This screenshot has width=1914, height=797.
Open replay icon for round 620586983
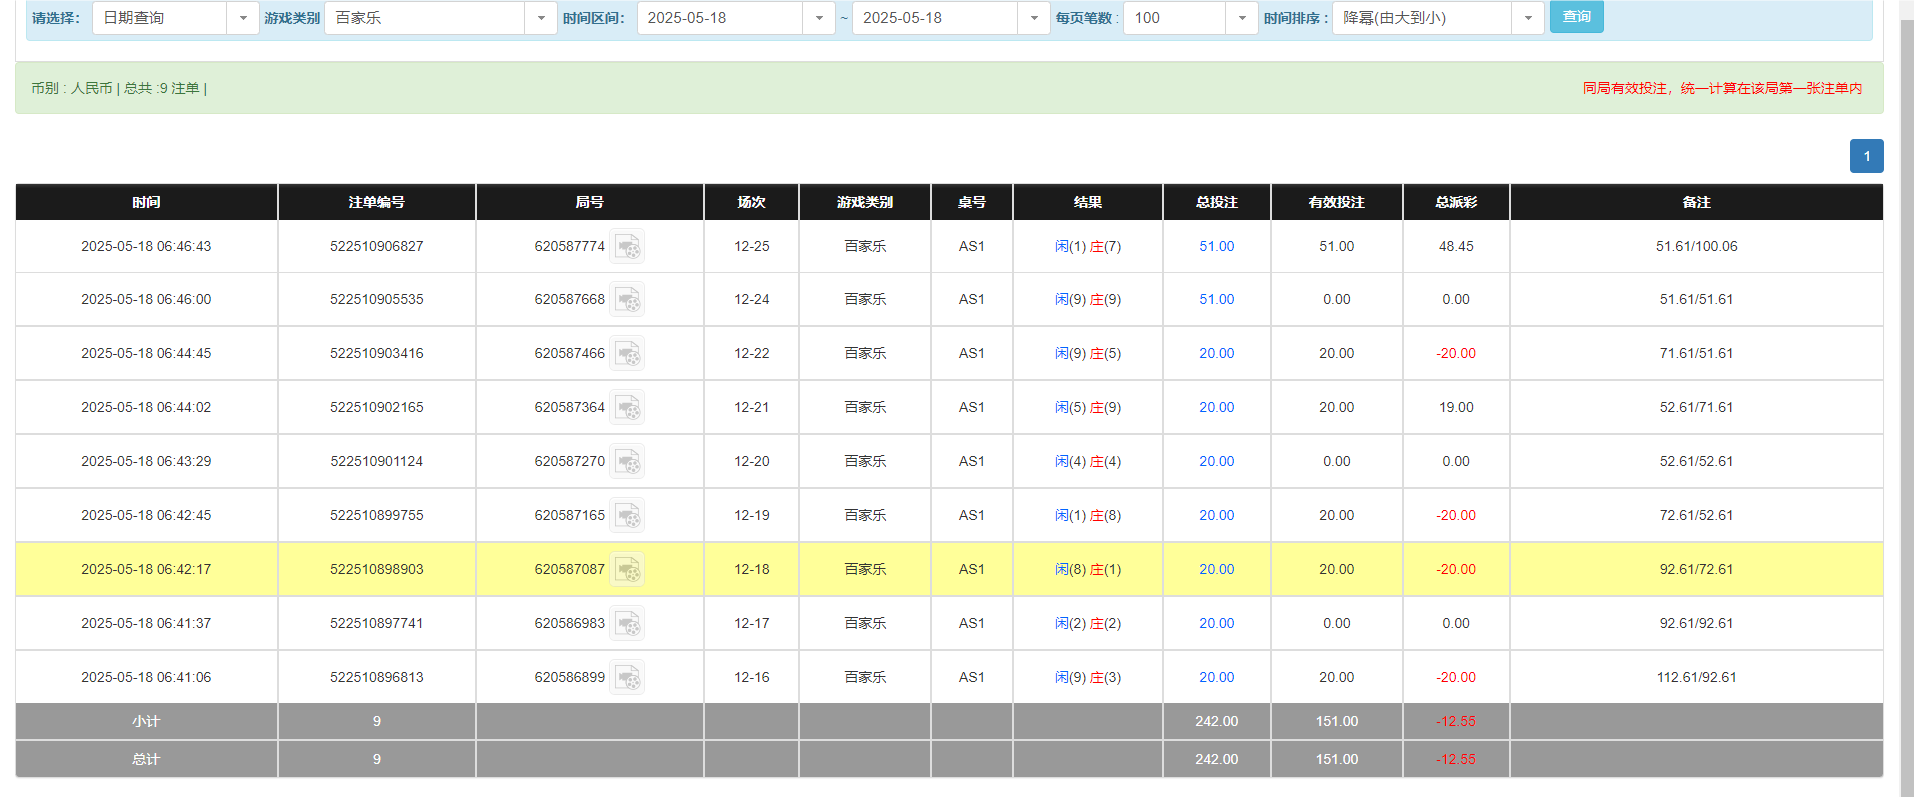tap(627, 623)
